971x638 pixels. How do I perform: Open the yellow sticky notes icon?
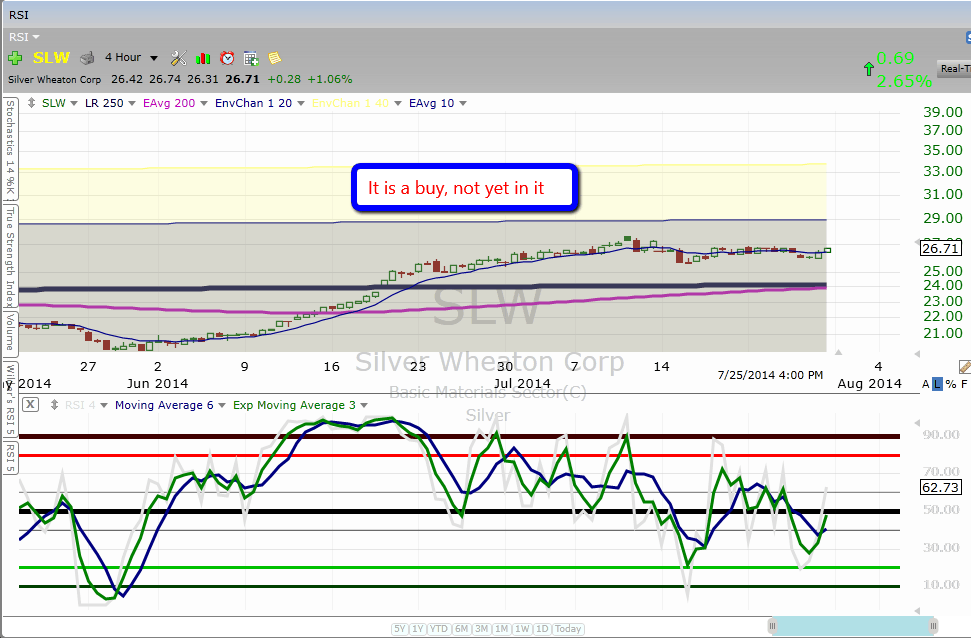click(274, 58)
